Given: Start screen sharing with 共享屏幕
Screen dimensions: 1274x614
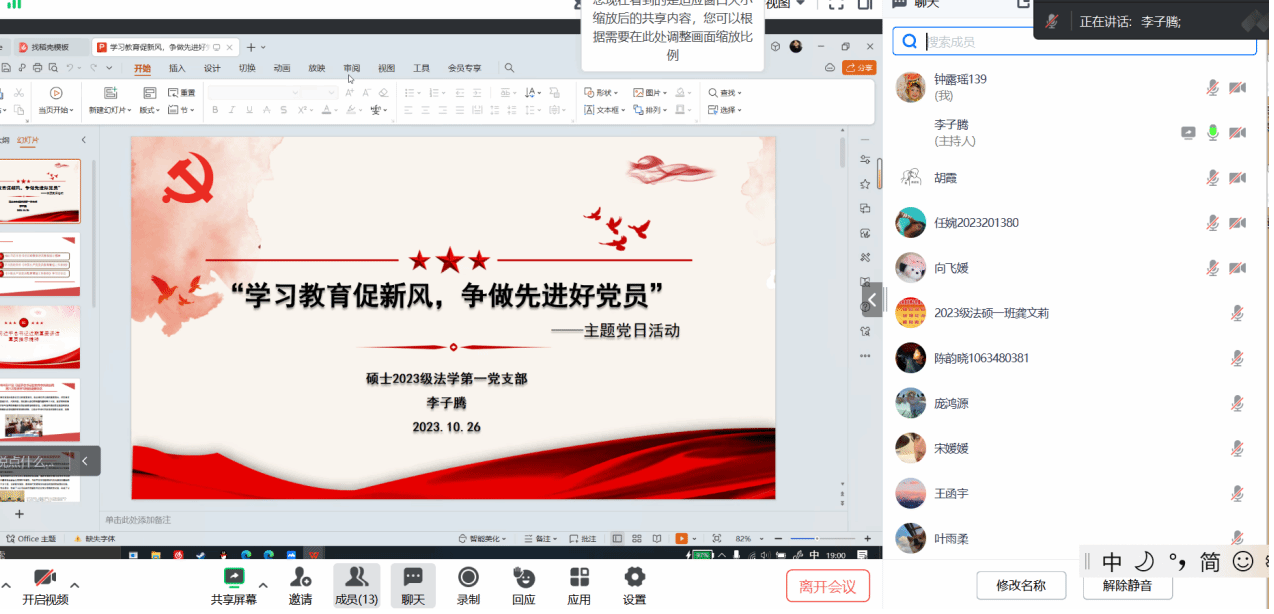Looking at the screenshot, I should (233, 585).
